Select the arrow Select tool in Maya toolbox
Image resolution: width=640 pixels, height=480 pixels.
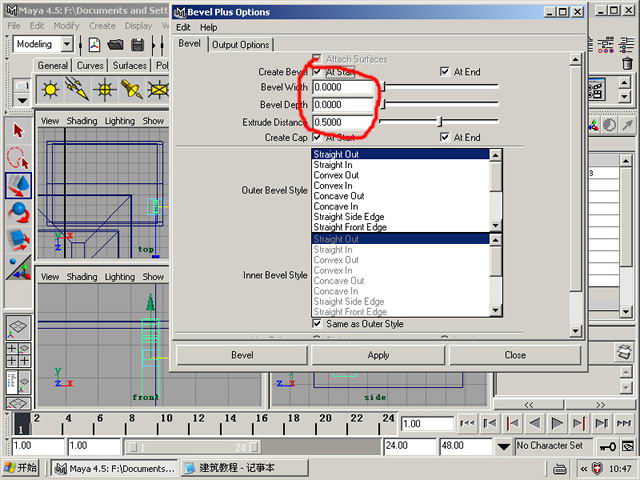coord(18,131)
